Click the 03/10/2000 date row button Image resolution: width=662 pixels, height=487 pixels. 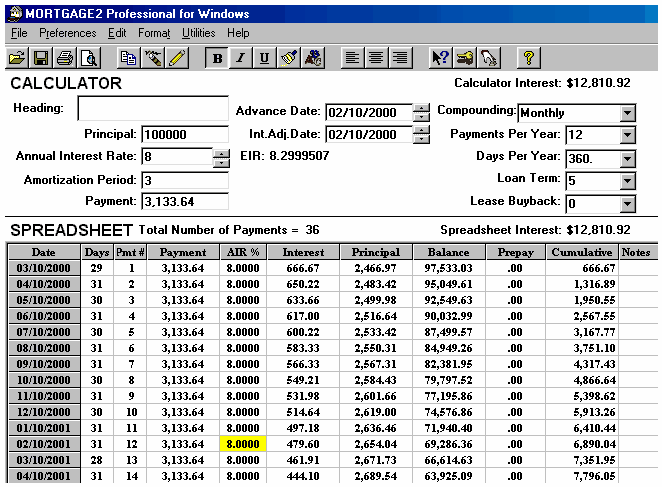[44, 269]
